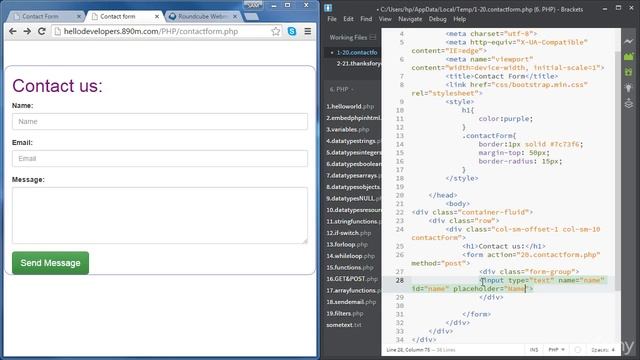
Task: Click the lightbulb icon in Brackets sidebar
Action: (629, 88)
